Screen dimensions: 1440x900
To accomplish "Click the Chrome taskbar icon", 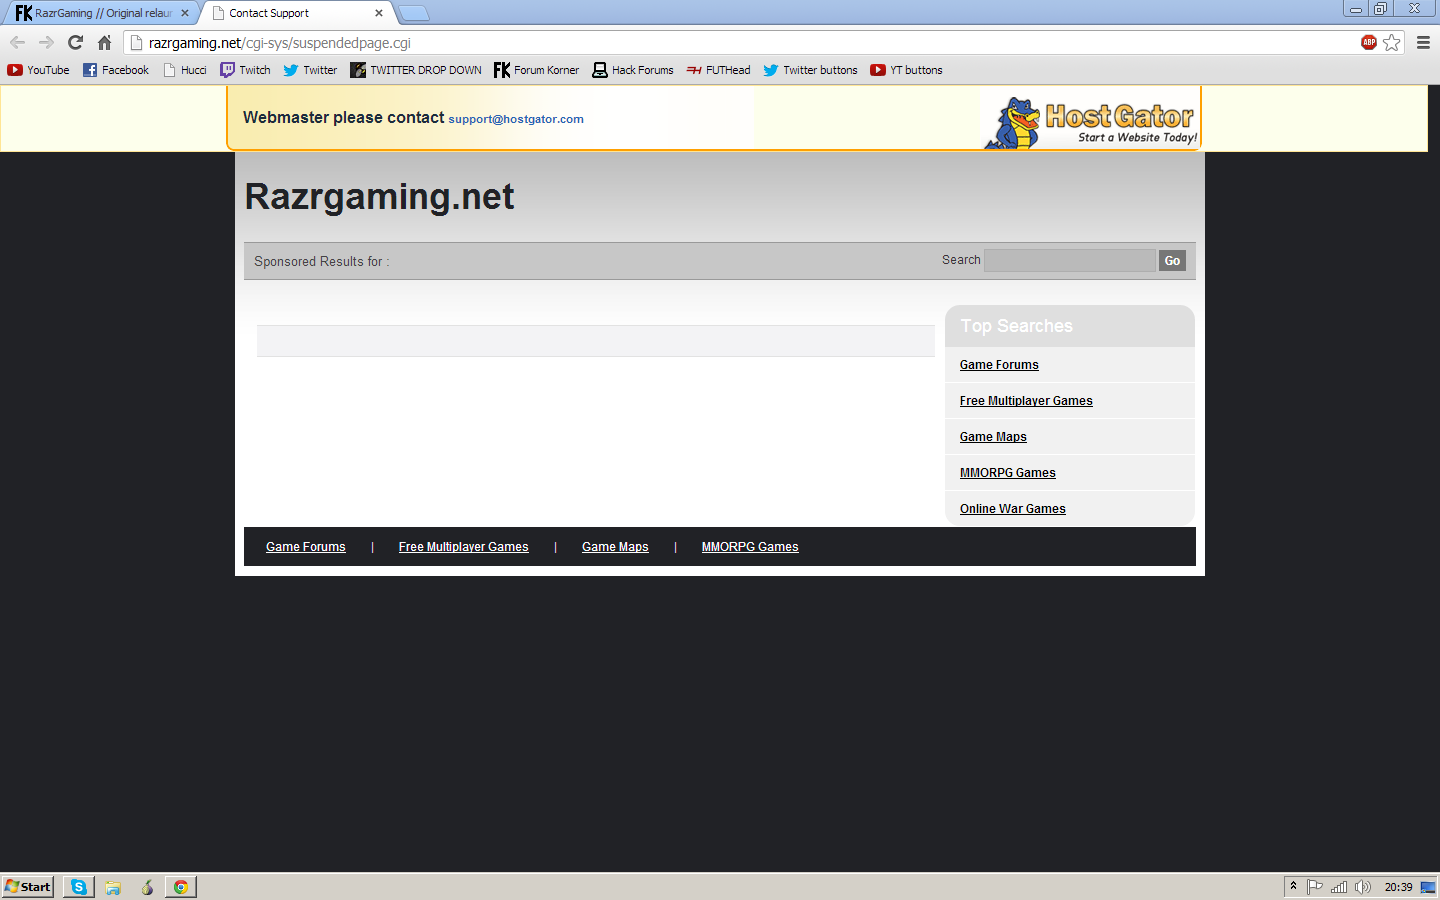I will pyautogui.click(x=181, y=887).
